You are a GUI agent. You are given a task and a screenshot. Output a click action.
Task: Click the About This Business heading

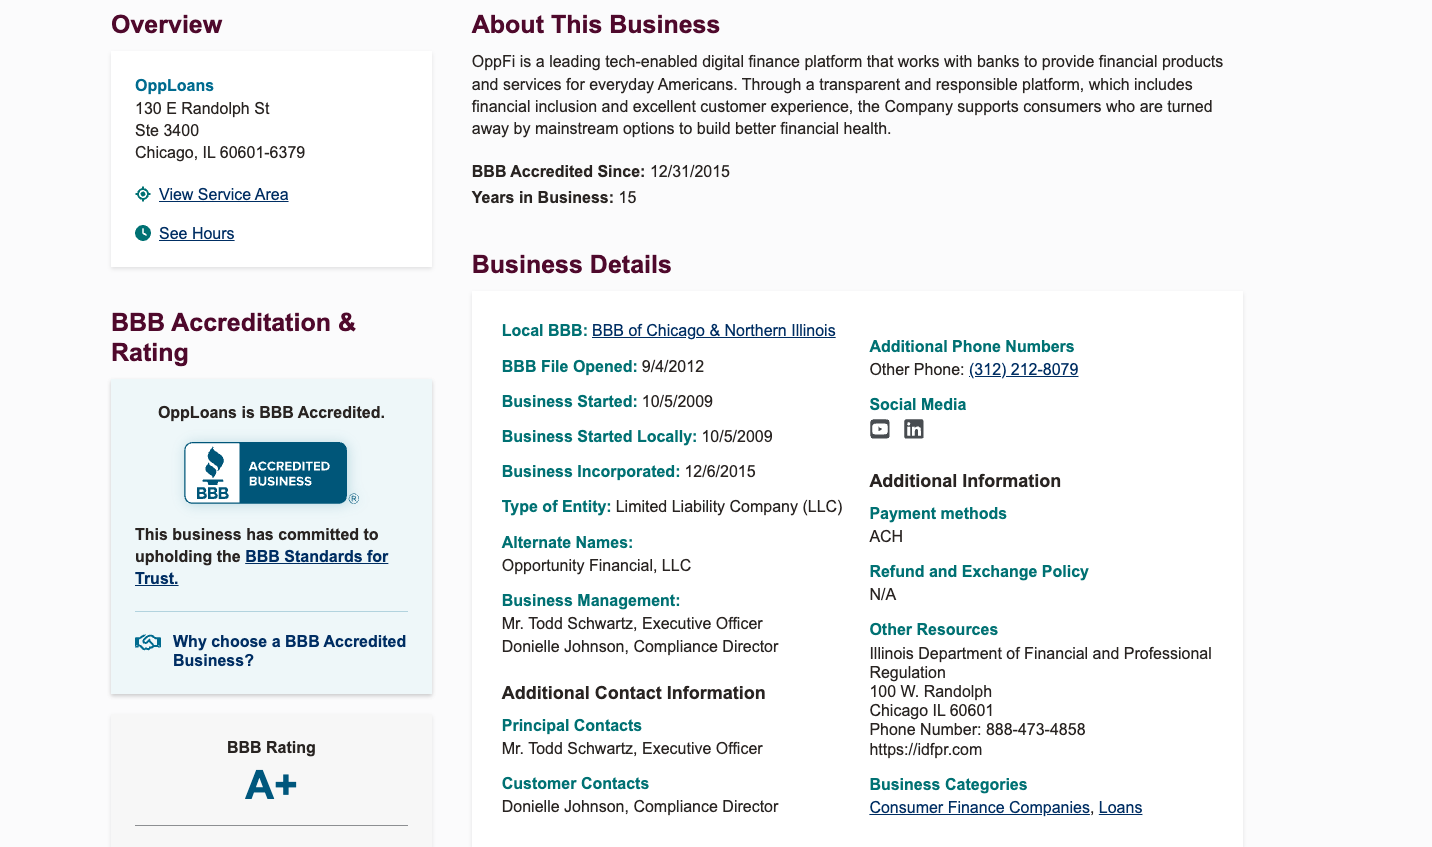coord(595,24)
